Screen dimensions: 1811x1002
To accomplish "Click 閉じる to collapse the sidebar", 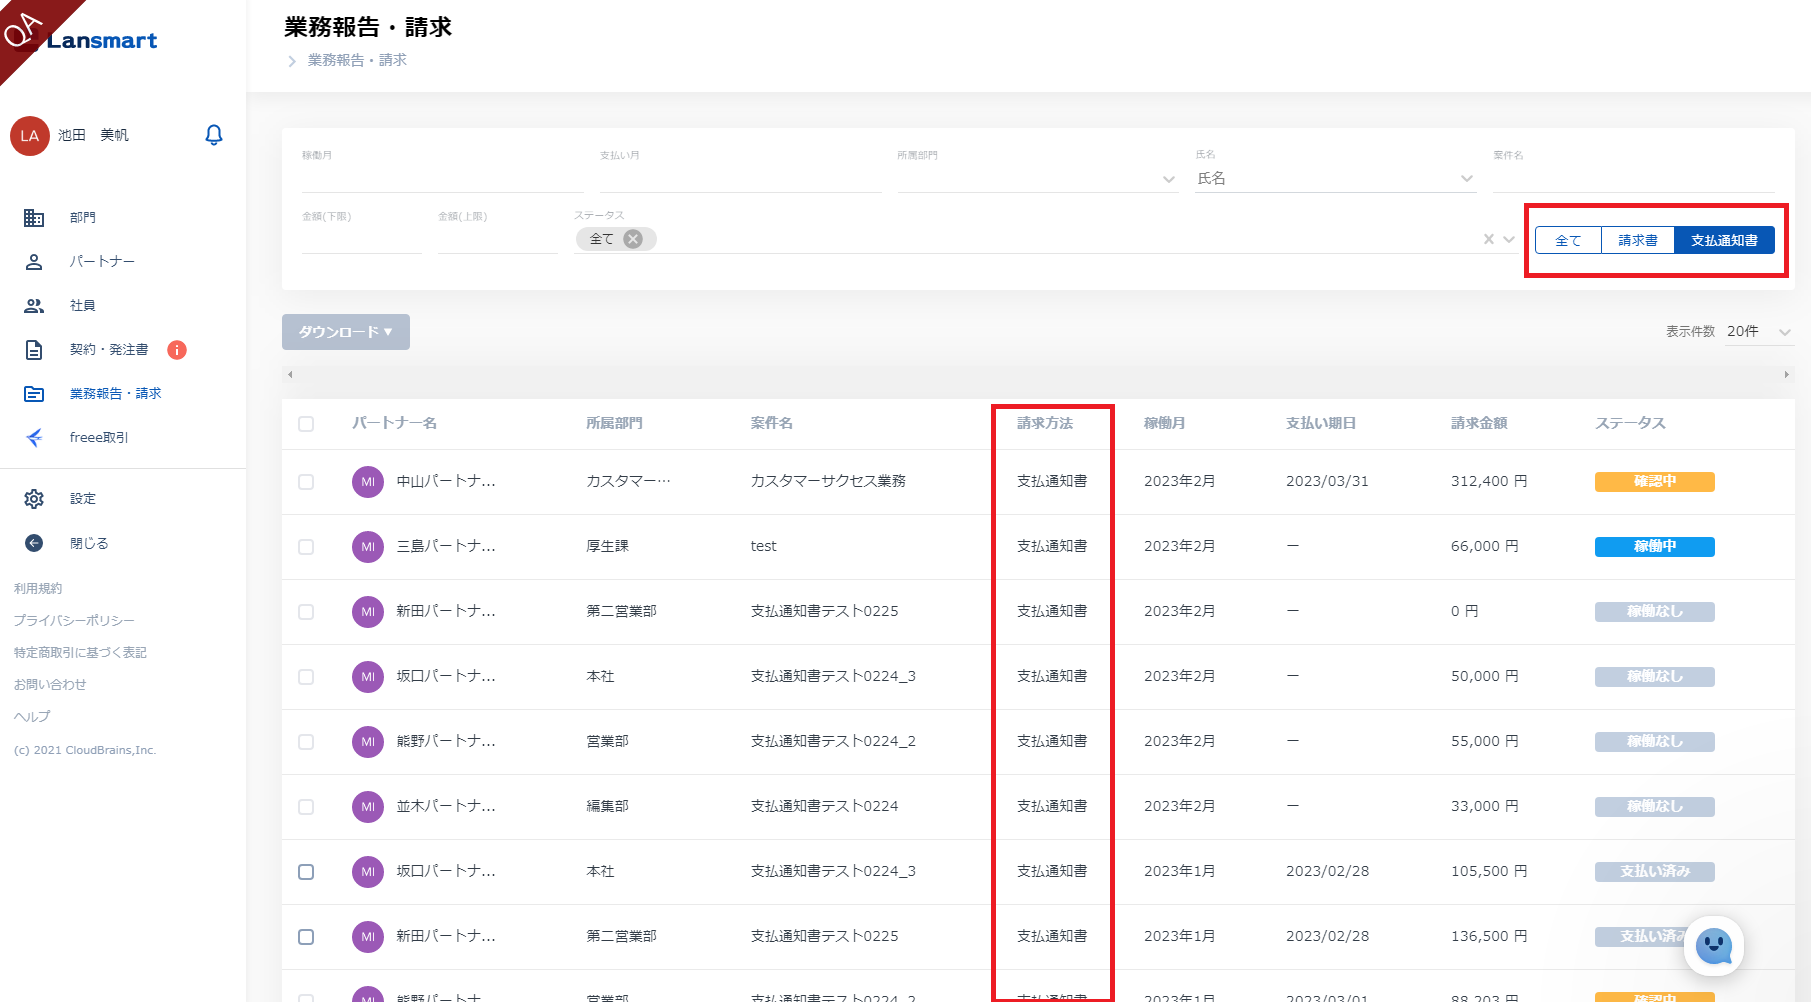I will tap(88, 544).
